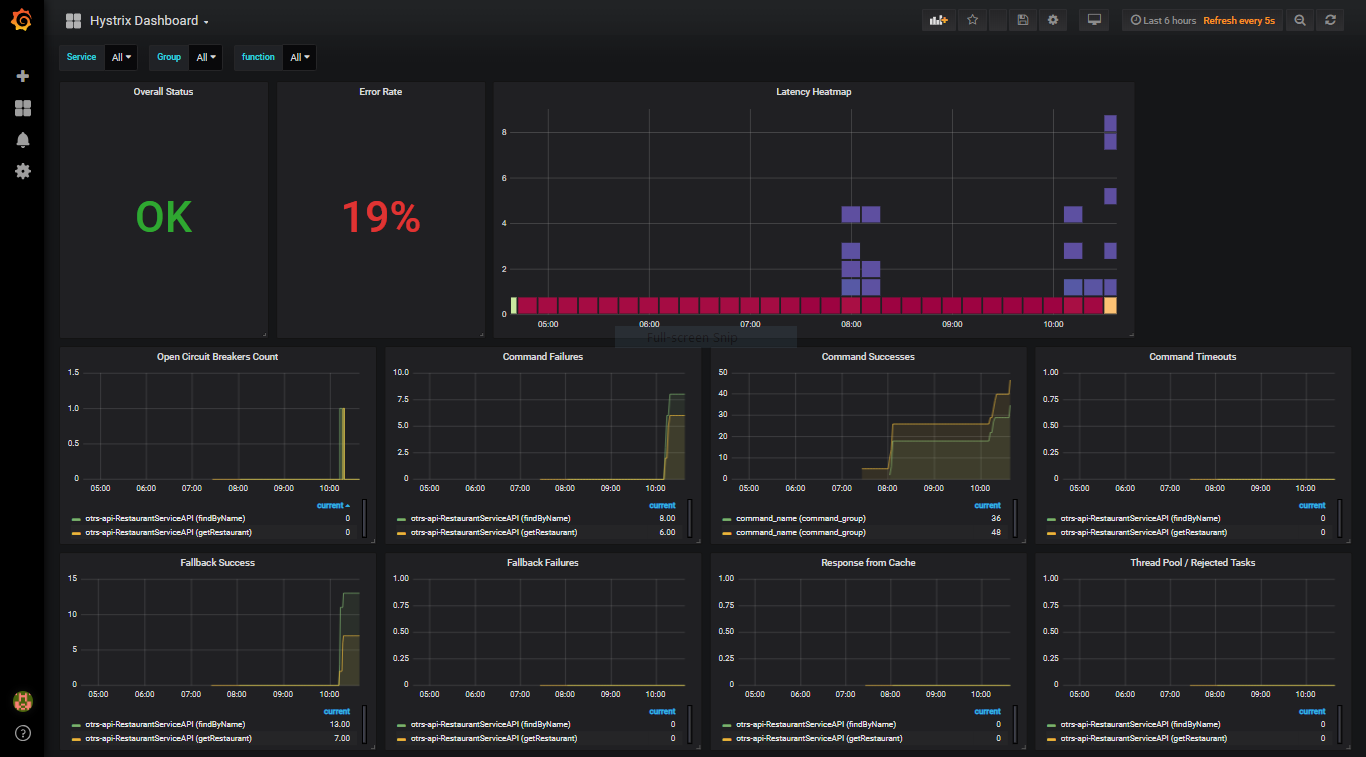Image resolution: width=1366 pixels, height=757 pixels.
Task: Open the Service variable dropdown
Action: [x=121, y=58]
